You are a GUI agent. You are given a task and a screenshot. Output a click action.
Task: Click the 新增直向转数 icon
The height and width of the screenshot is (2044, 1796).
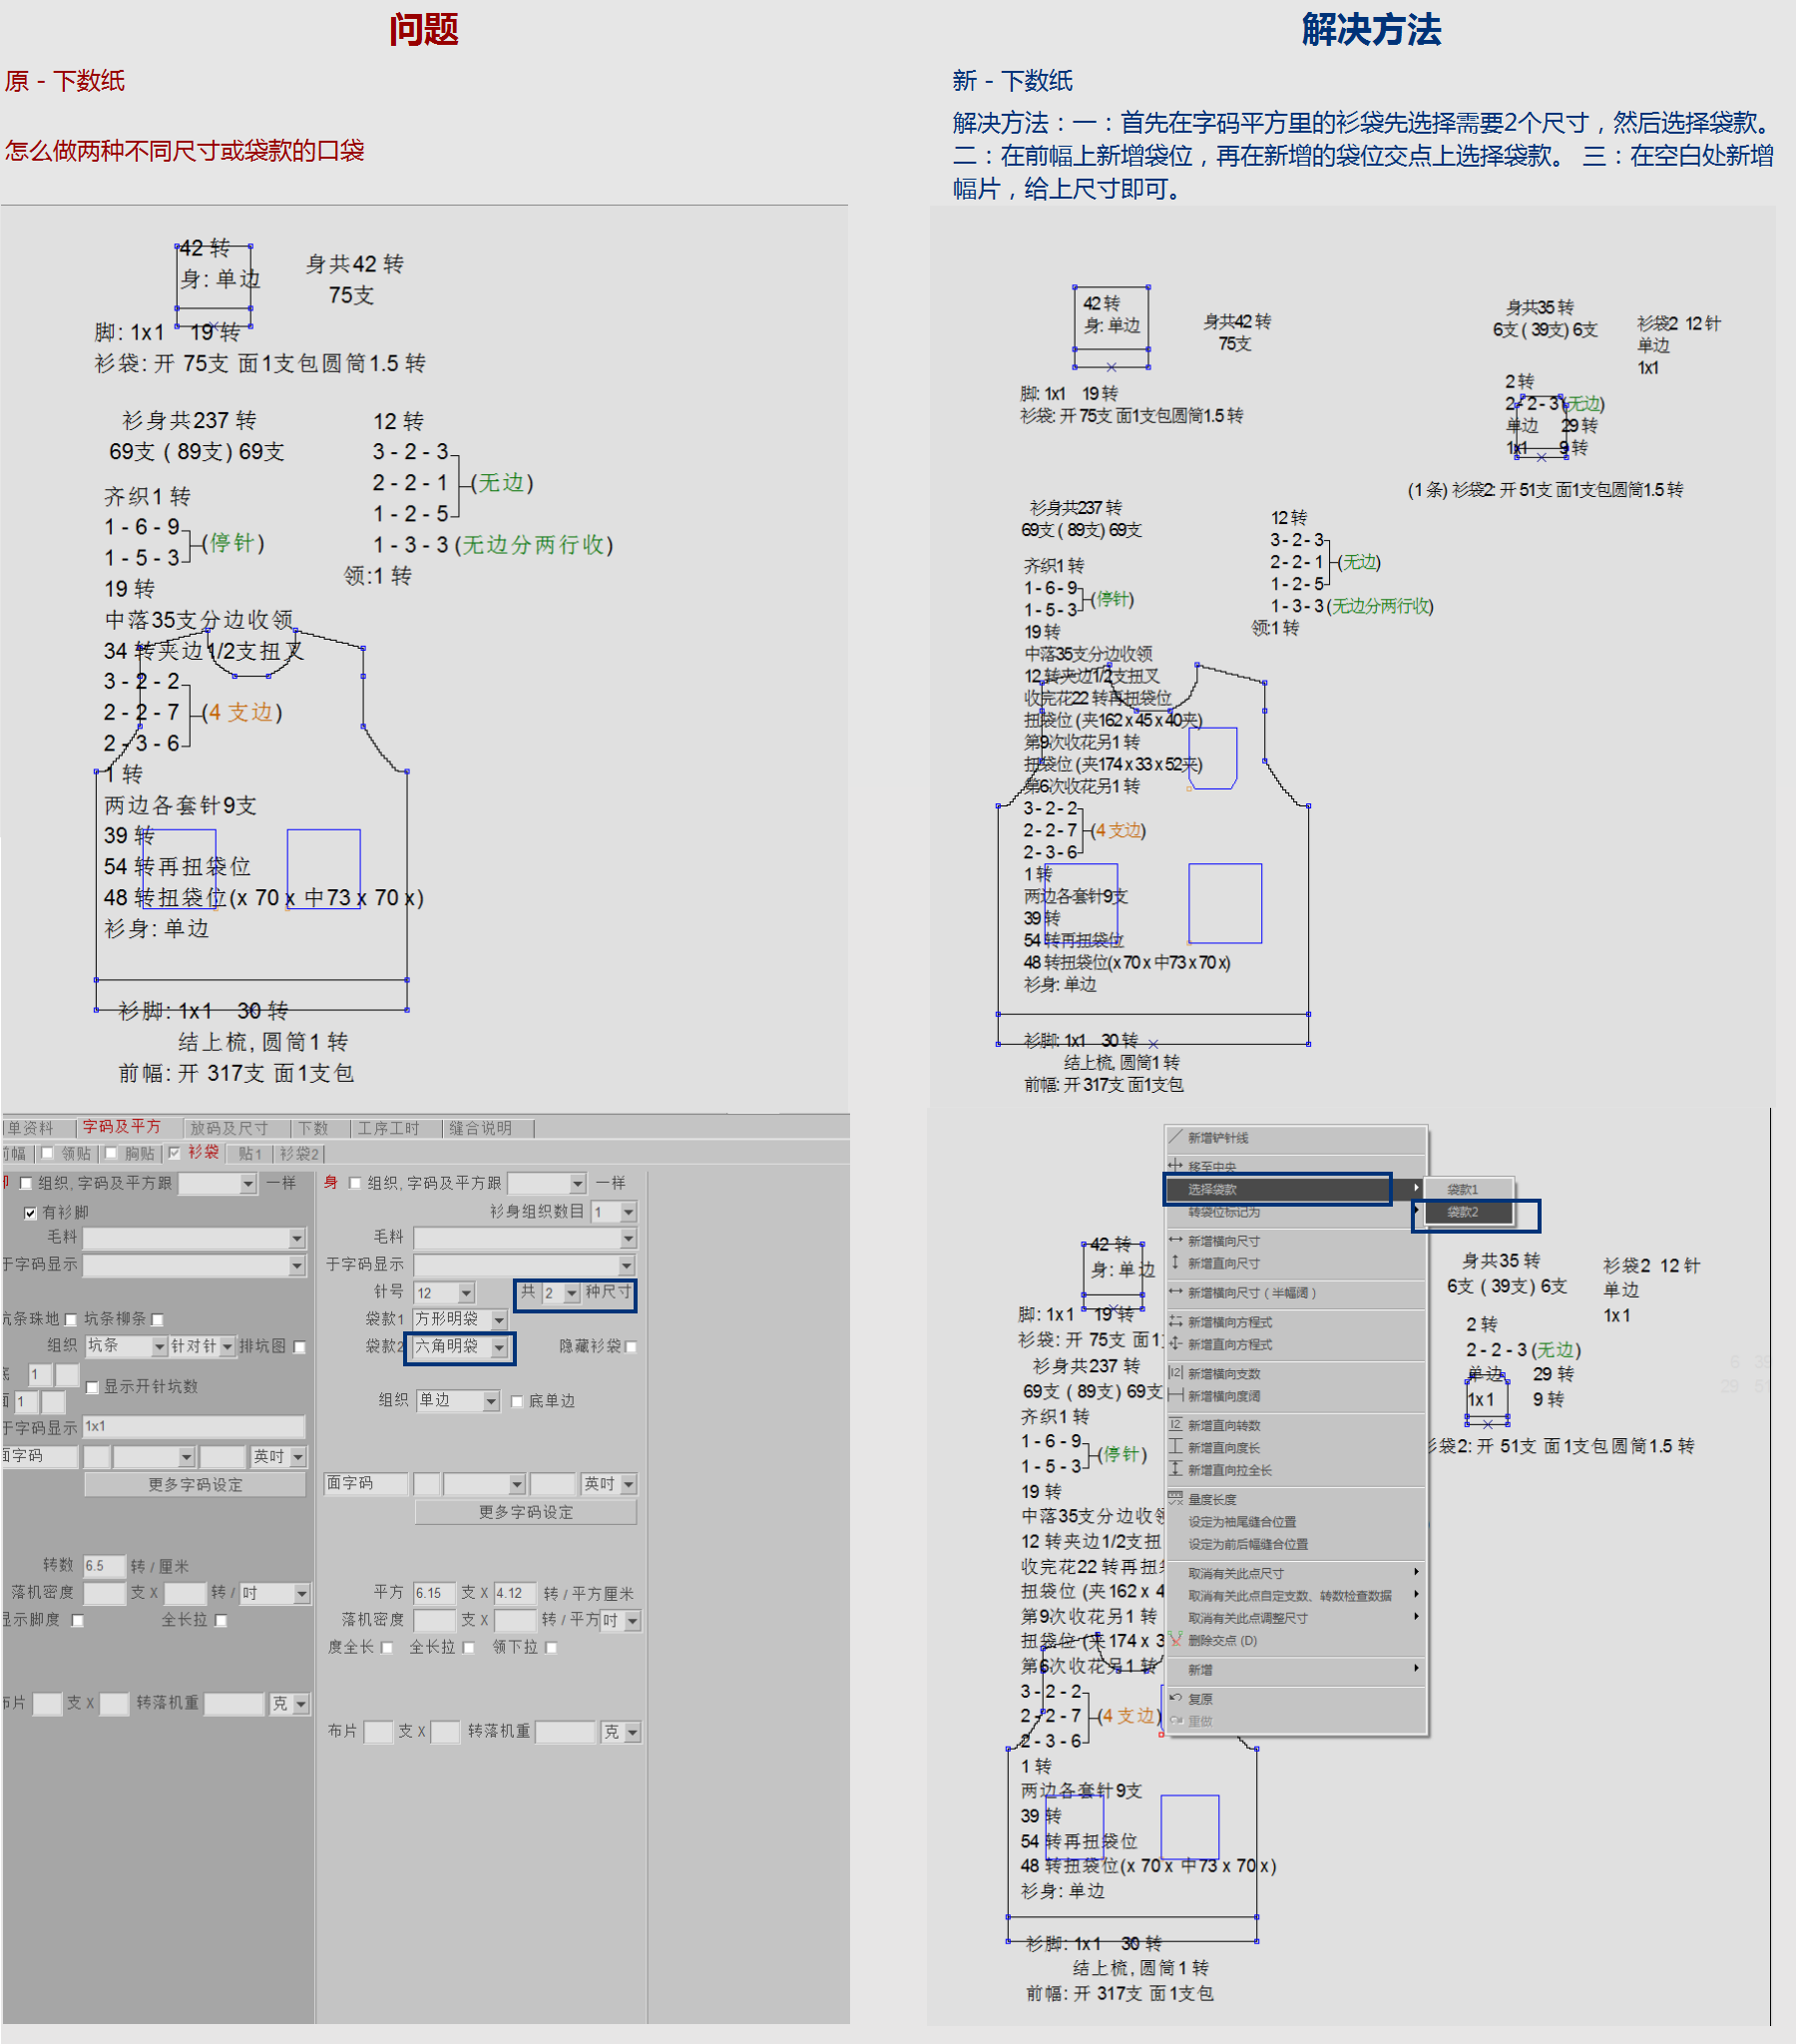tap(1176, 1425)
